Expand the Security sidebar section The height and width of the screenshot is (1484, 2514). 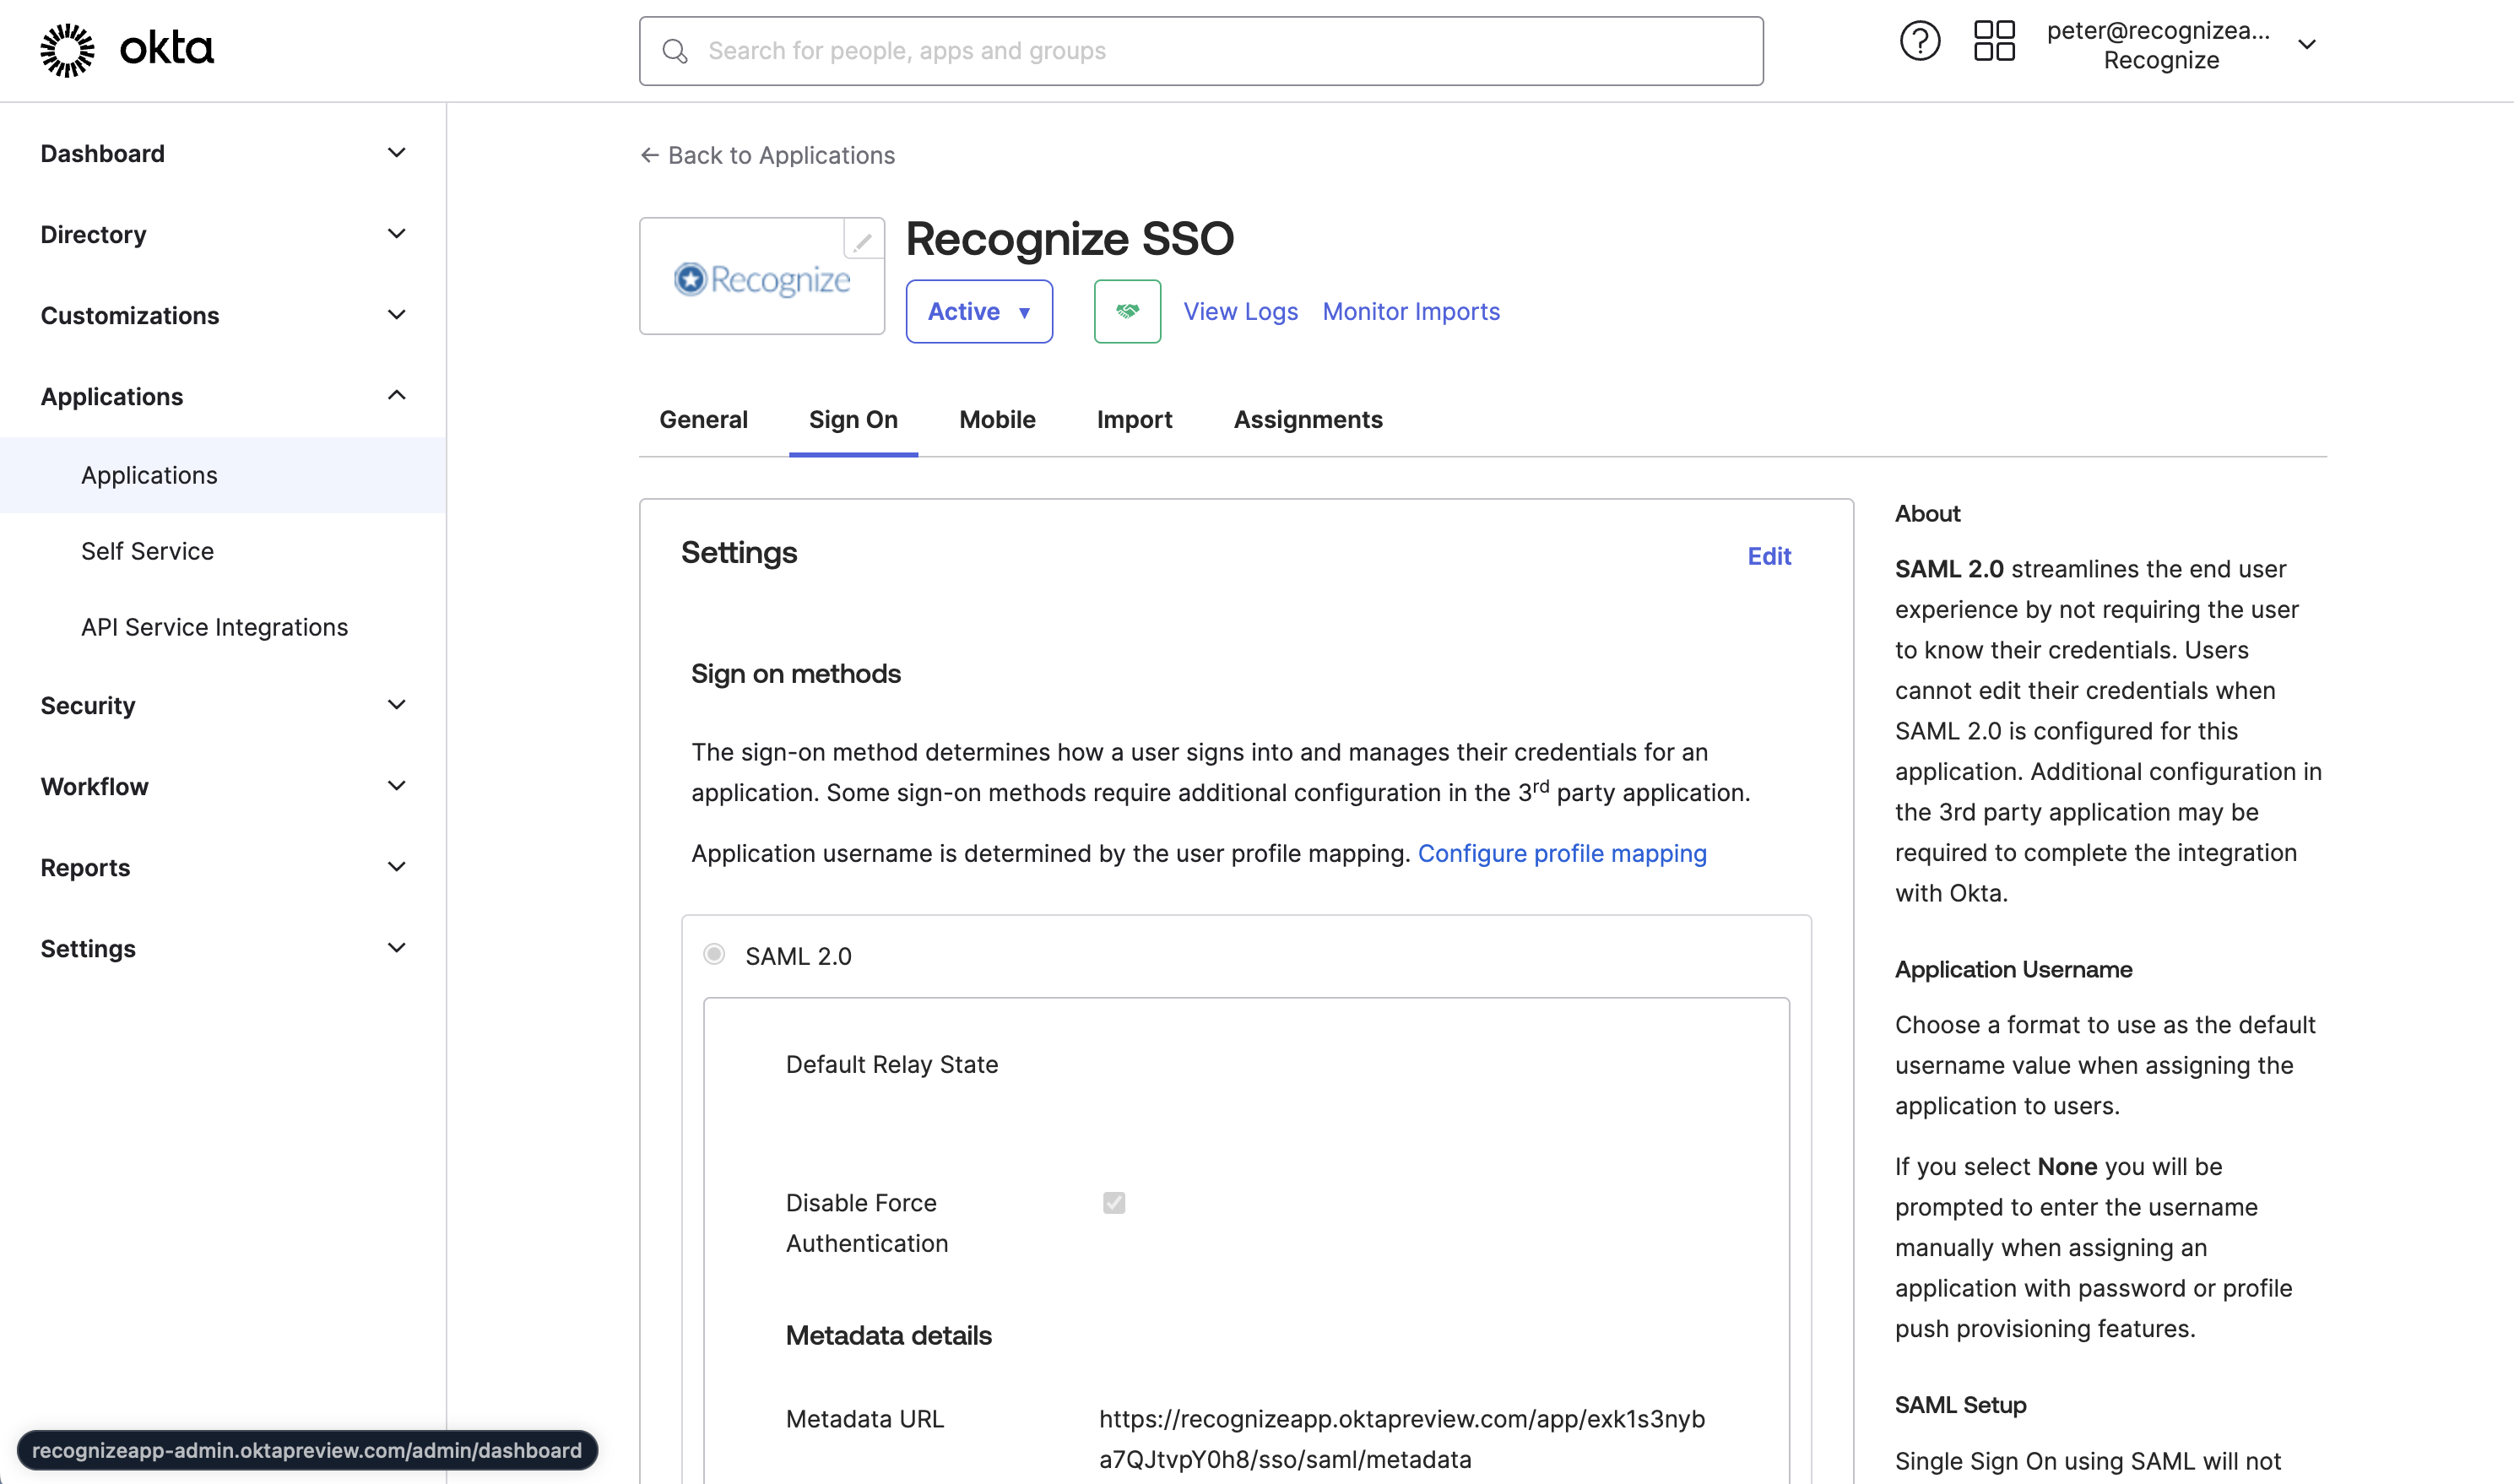(223, 705)
